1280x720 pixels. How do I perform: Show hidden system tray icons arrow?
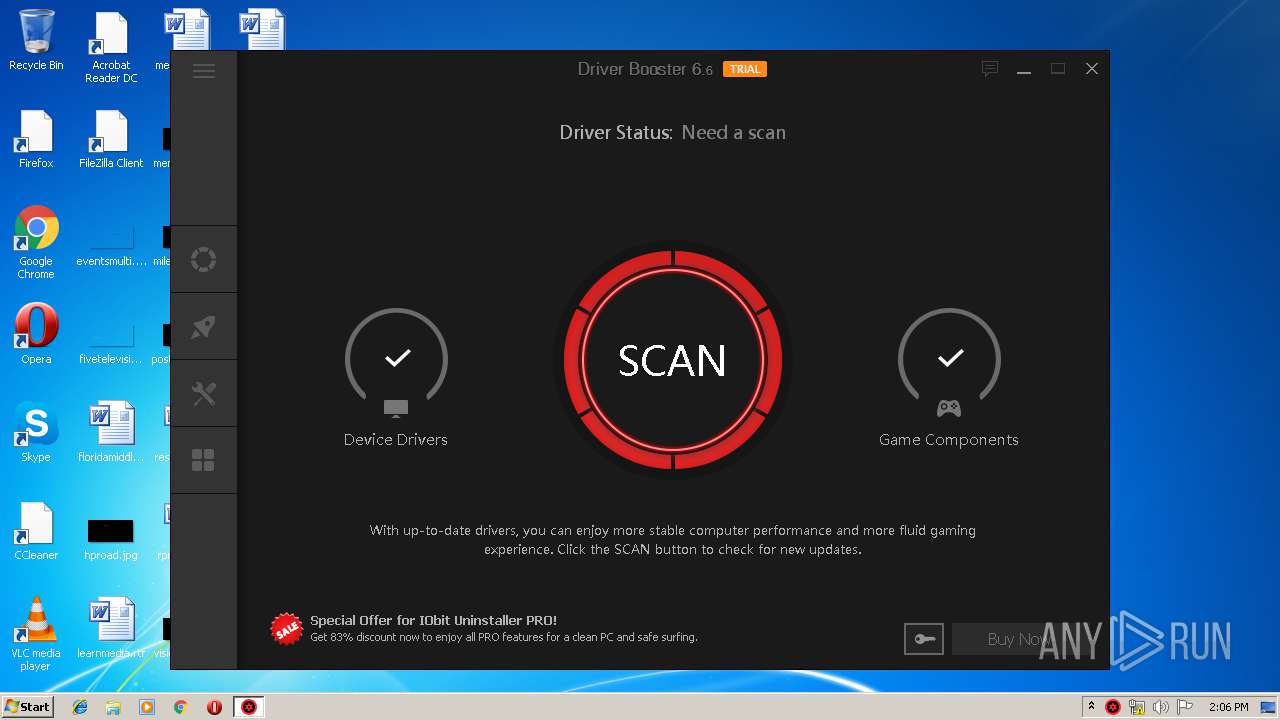point(1091,707)
